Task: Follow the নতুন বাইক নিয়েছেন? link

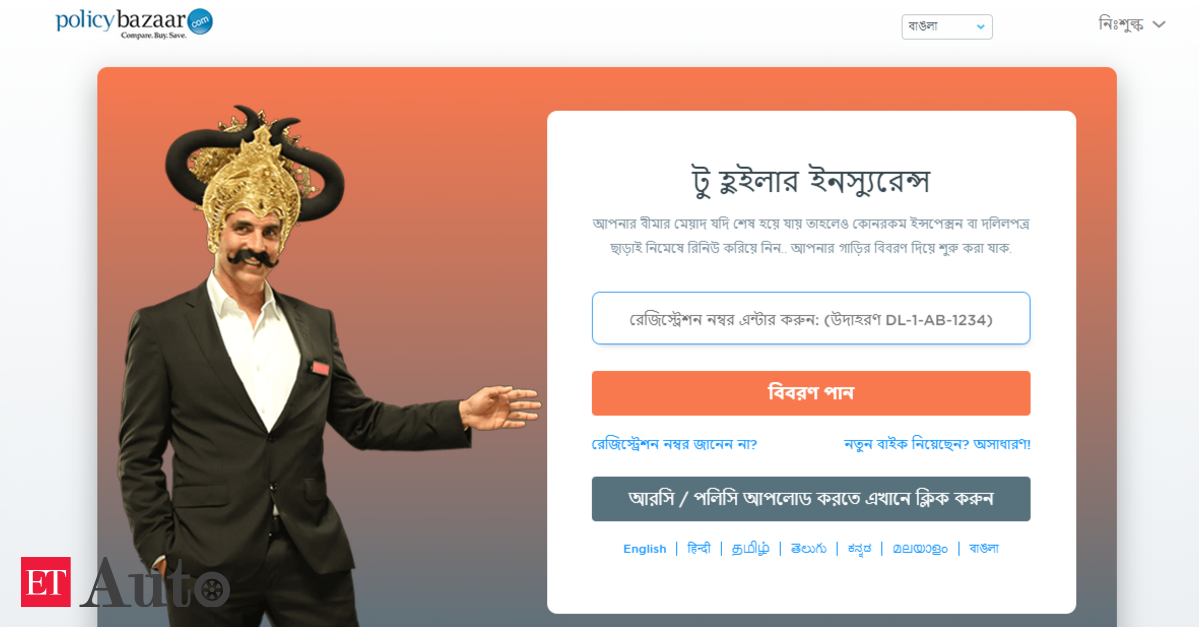Action: [937, 443]
